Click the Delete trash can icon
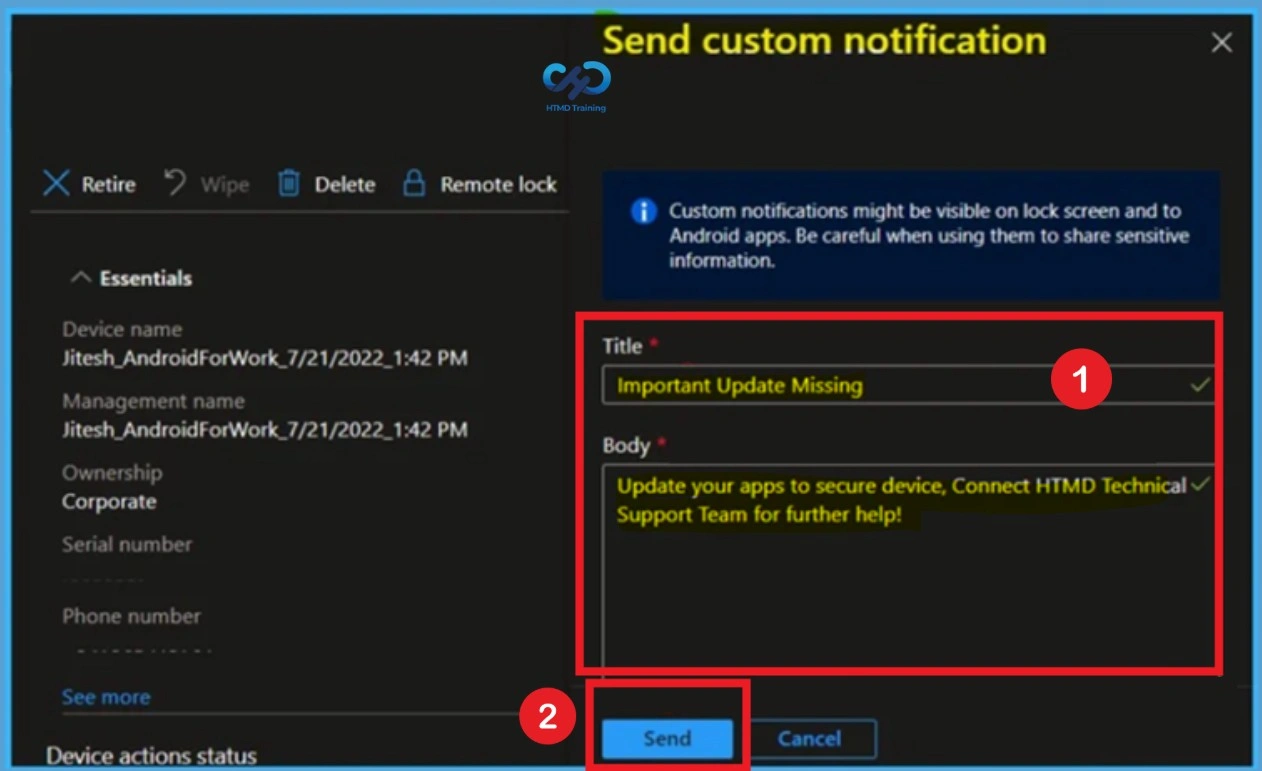 289,183
